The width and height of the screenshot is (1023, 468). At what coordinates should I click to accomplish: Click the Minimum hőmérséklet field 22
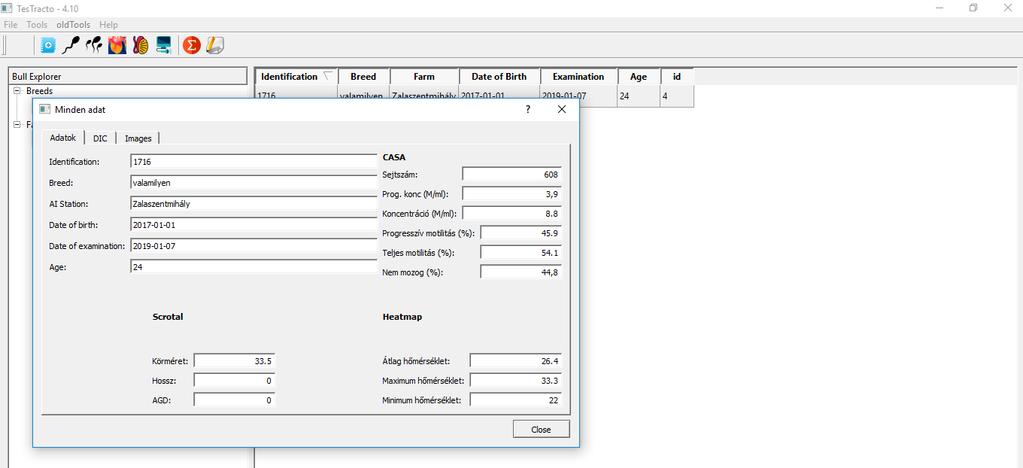click(x=515, y=400)
